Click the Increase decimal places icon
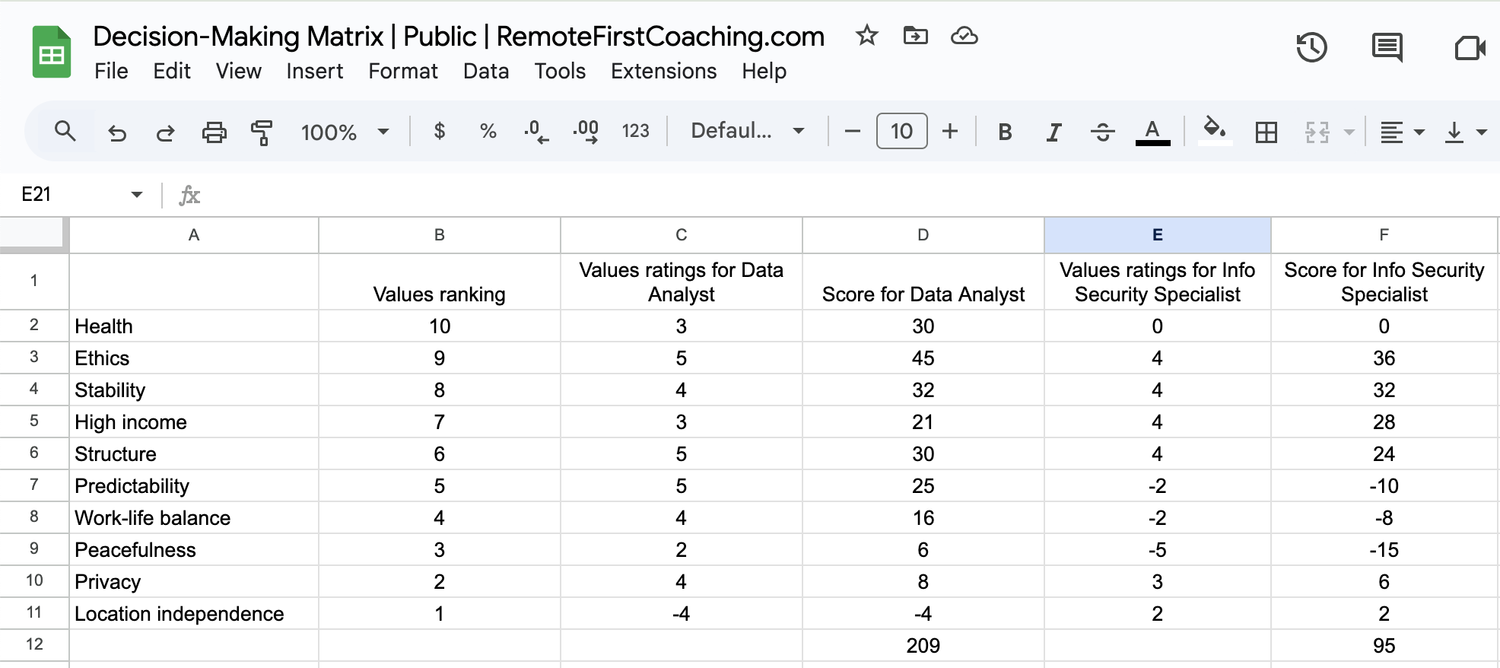The height and width of the screenshot is (668, 1500). [585, 131]
